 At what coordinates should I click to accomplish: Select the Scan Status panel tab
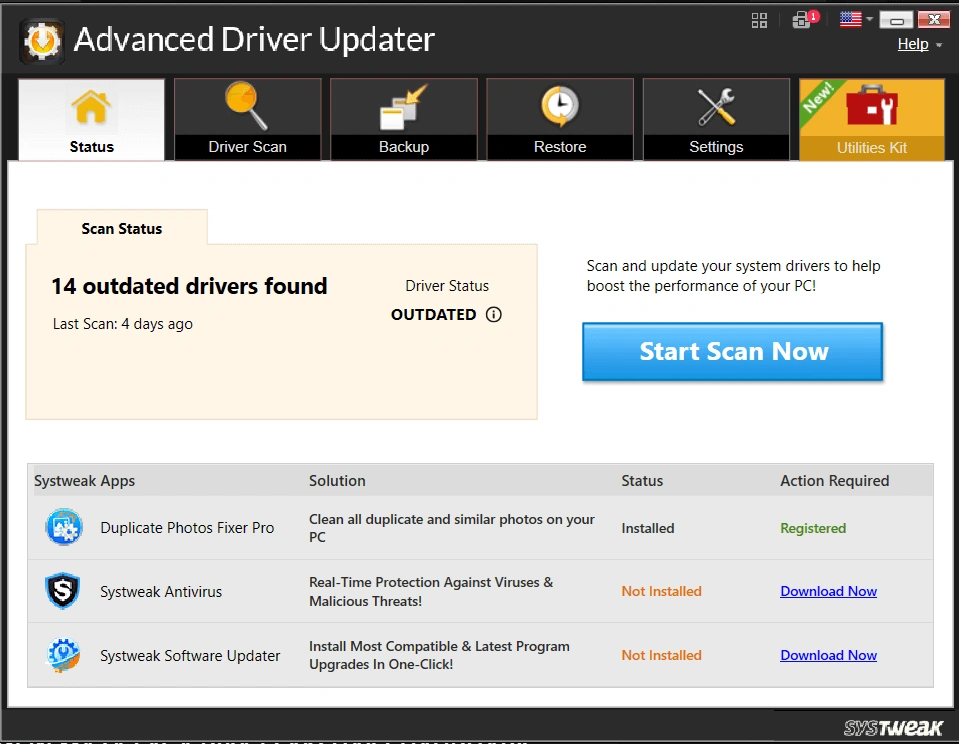click(122, 228)
